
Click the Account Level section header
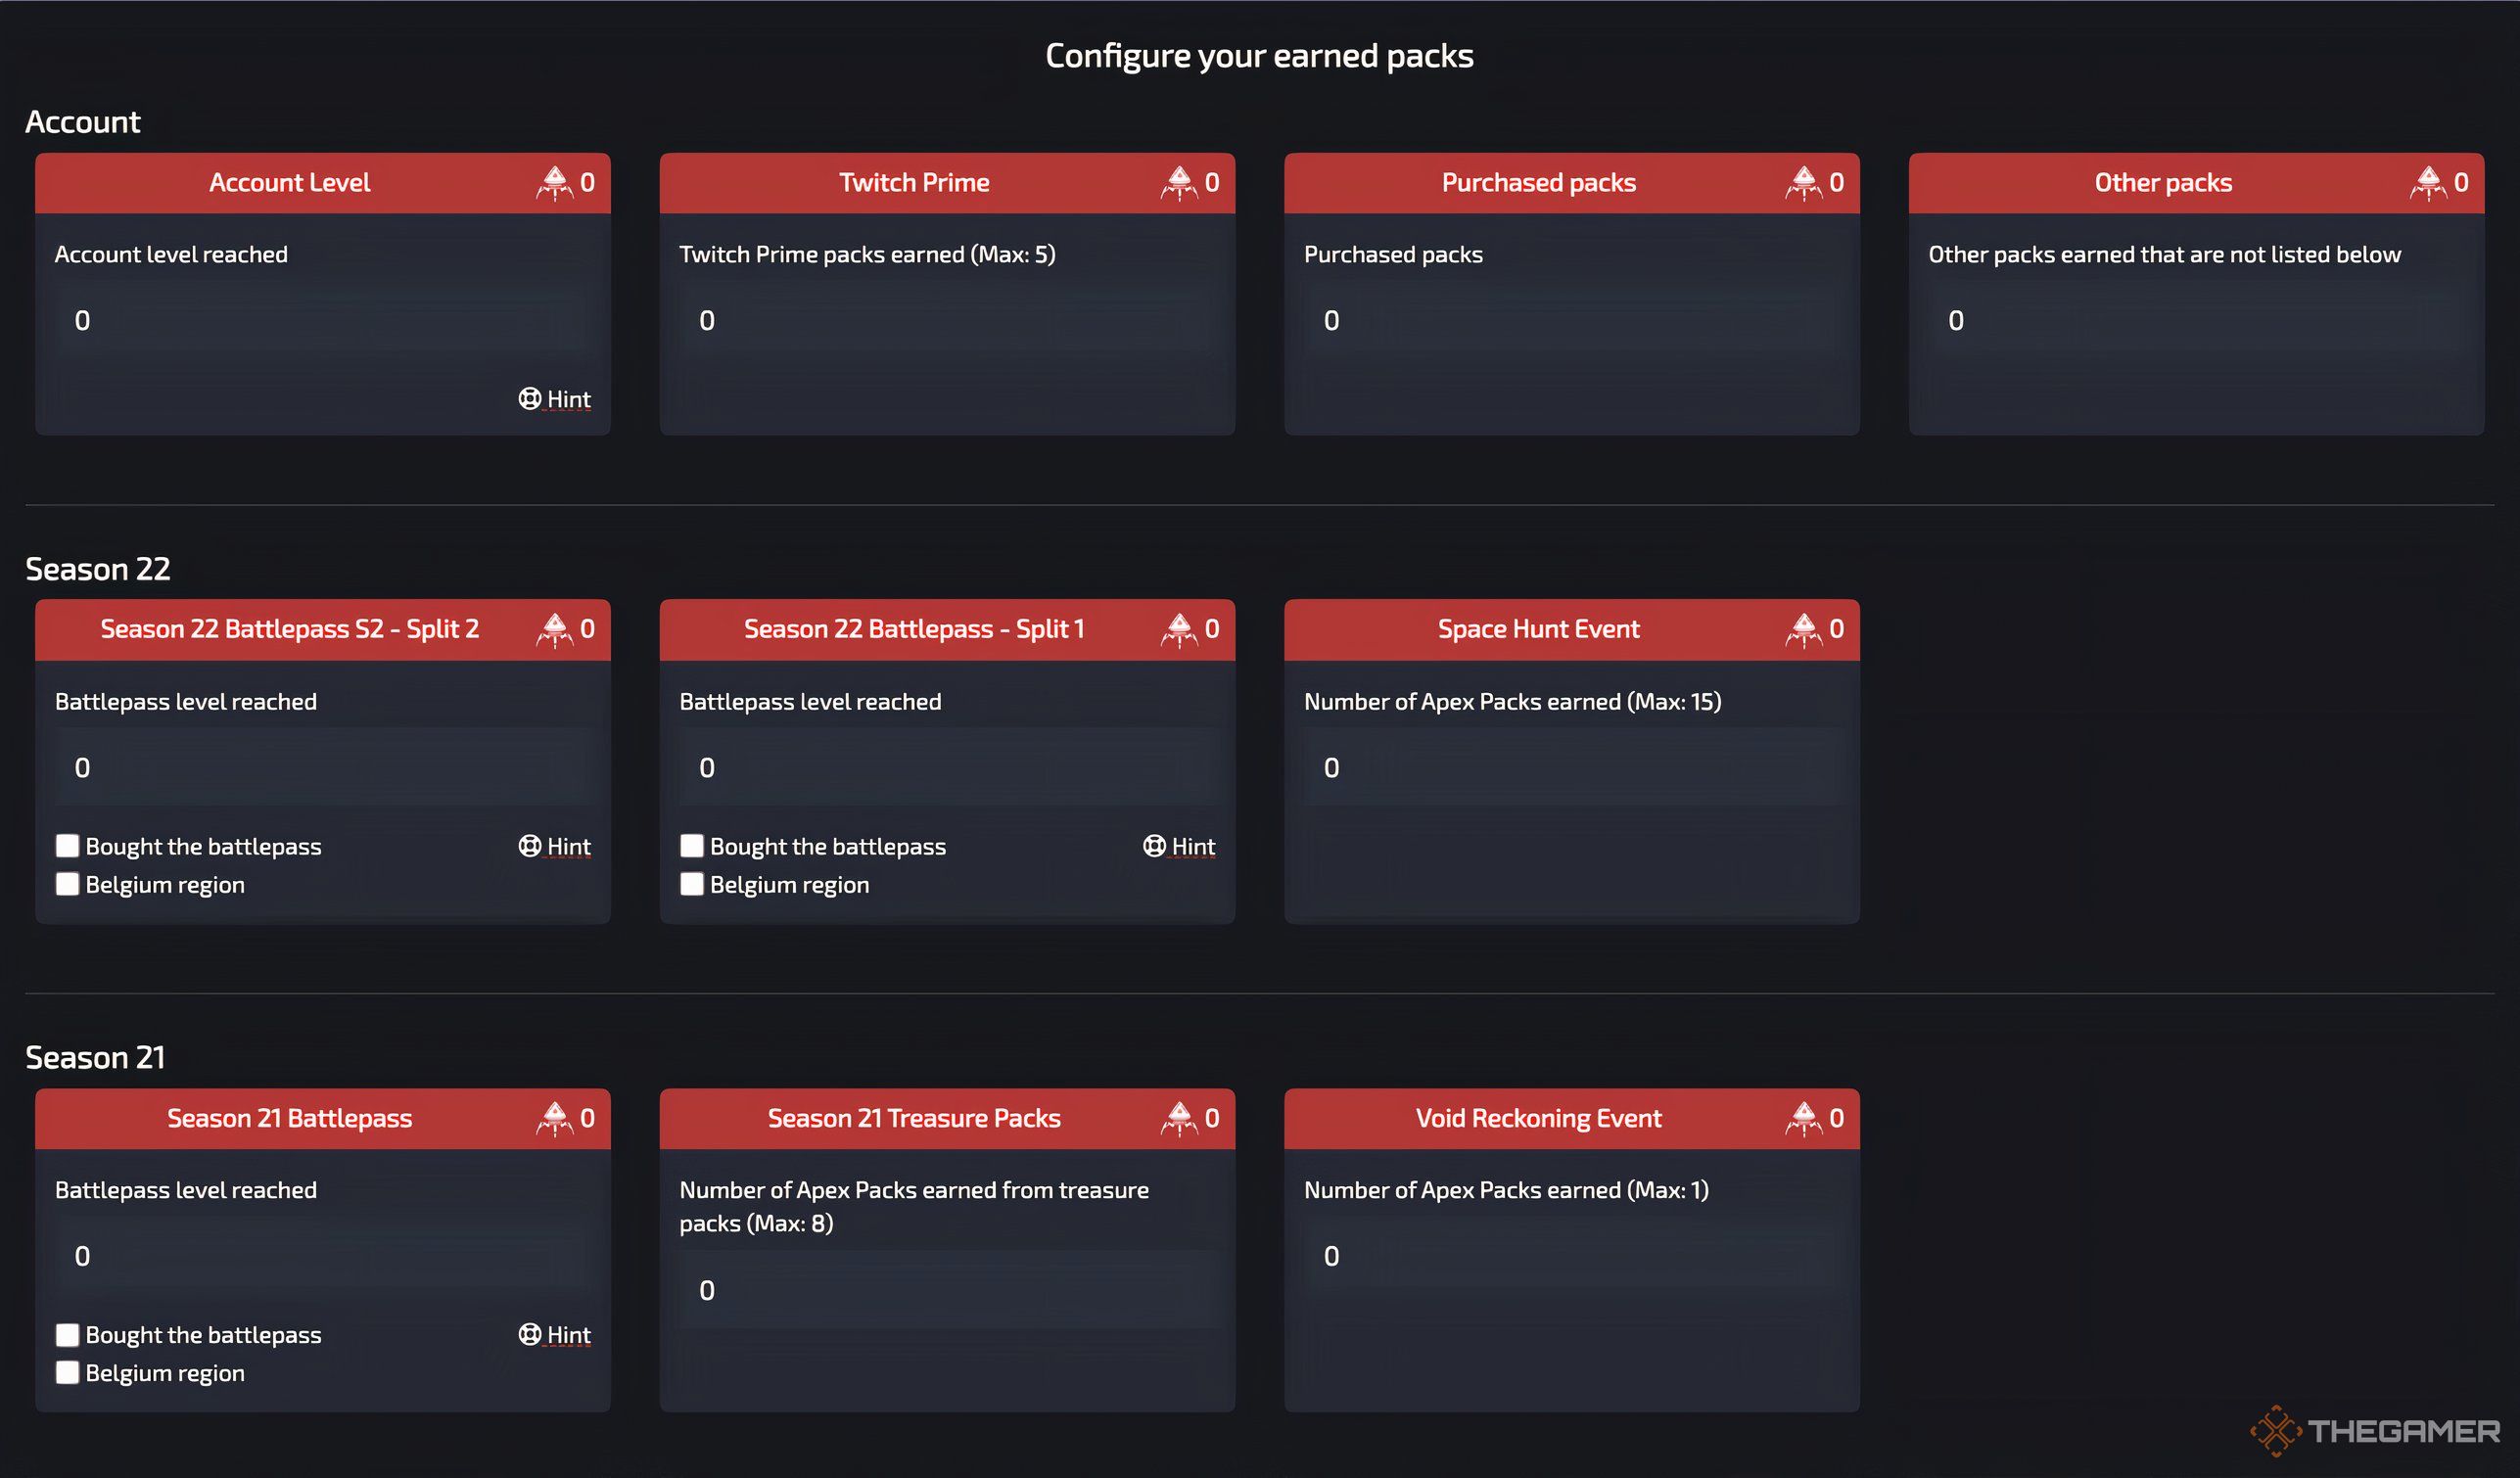(x=289, y=183)
